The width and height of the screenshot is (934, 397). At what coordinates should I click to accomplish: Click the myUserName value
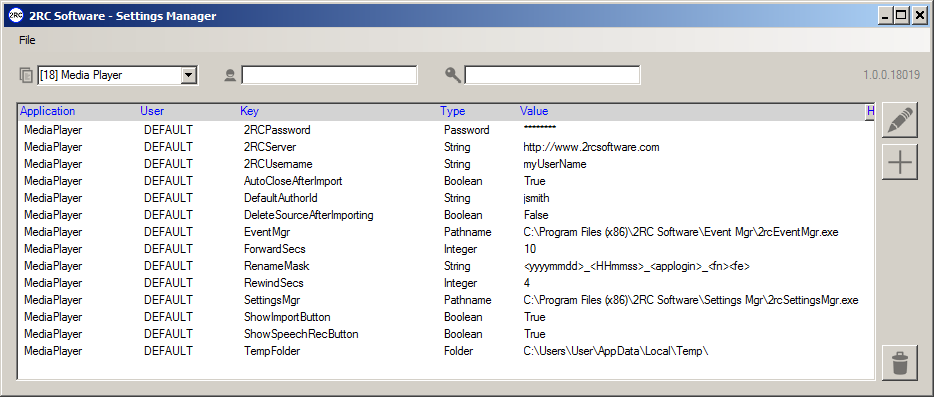(555, 164)
